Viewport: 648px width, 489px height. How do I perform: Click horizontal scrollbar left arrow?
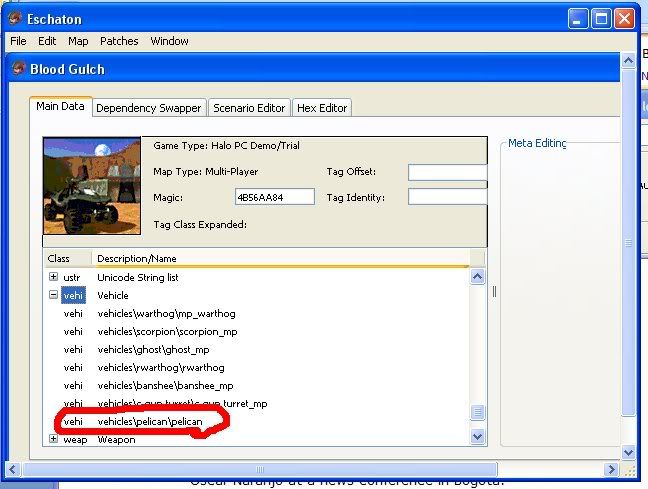(13, 470)
